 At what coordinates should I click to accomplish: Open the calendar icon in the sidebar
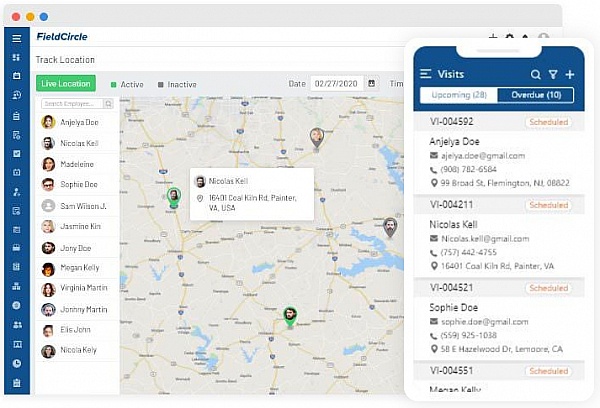[x=16, y=76]
